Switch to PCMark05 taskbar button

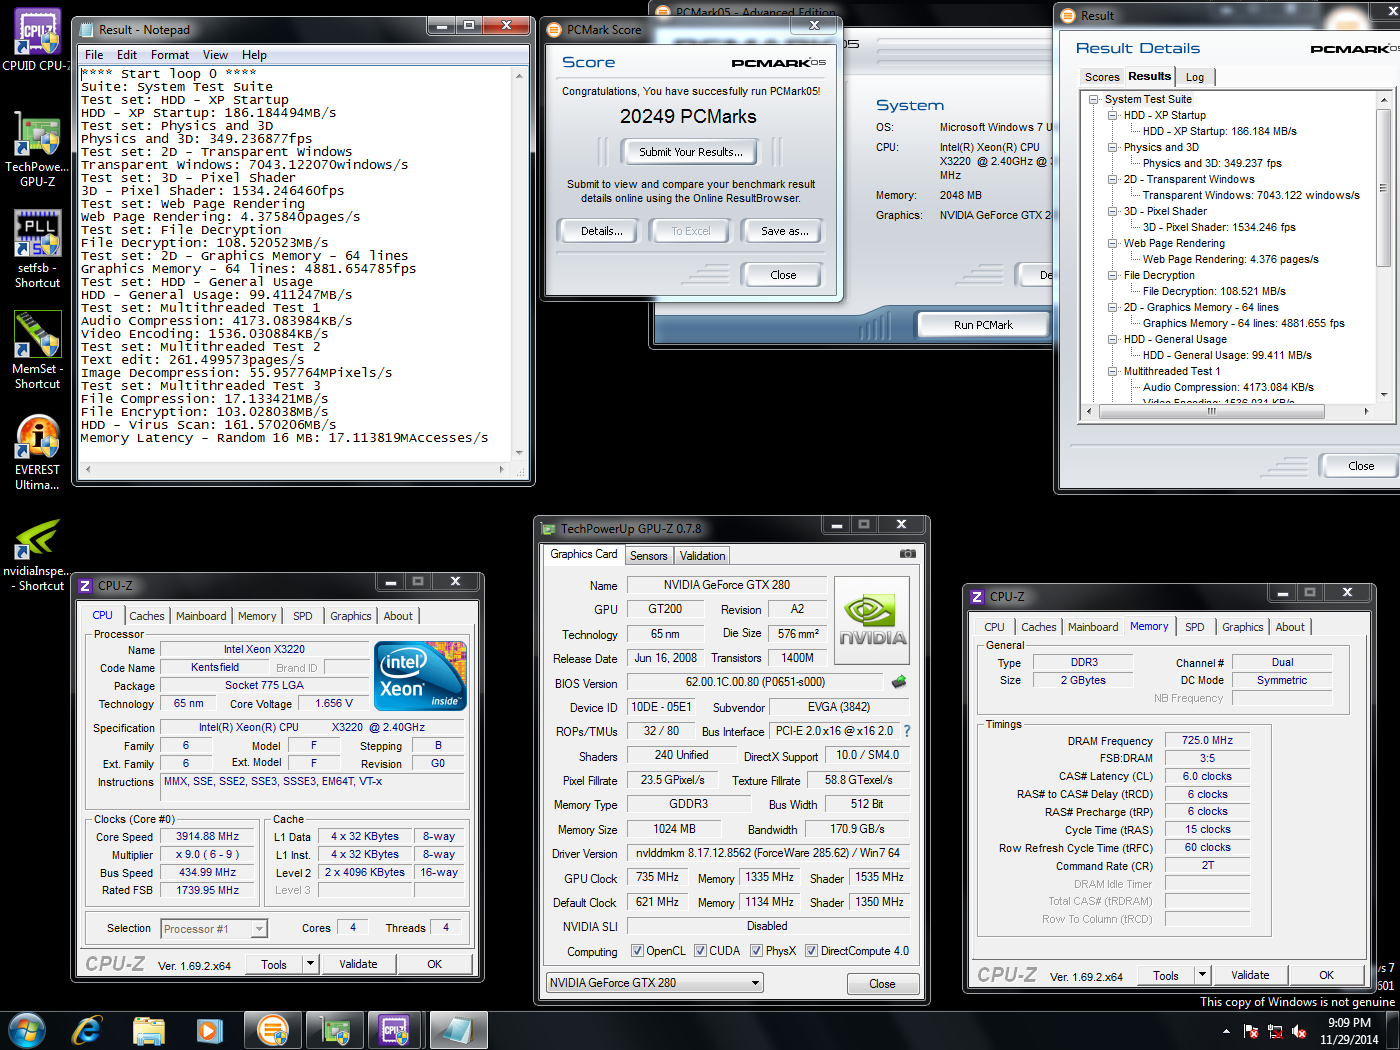[272, 1030]
